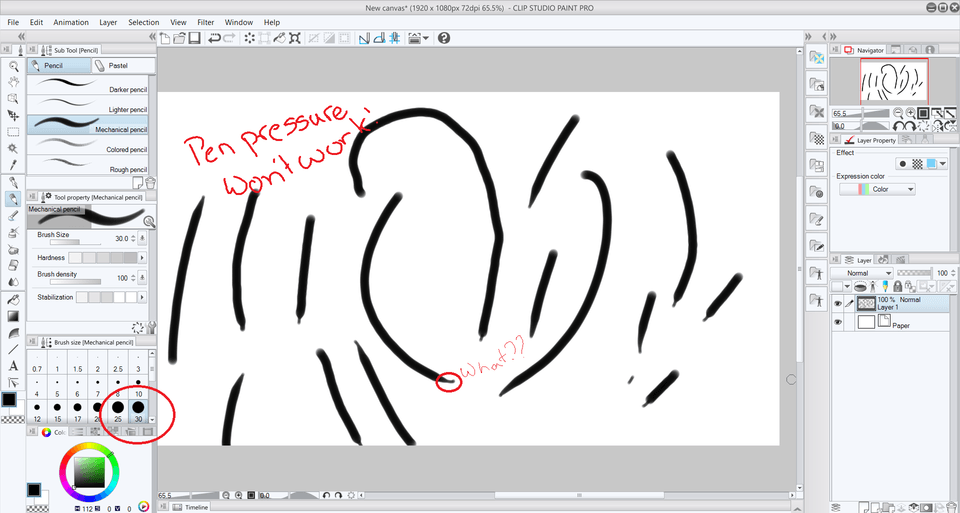Select the Pen tool in toolbox
The height and width of the screenshot is (513, 960).
(13, 182)
